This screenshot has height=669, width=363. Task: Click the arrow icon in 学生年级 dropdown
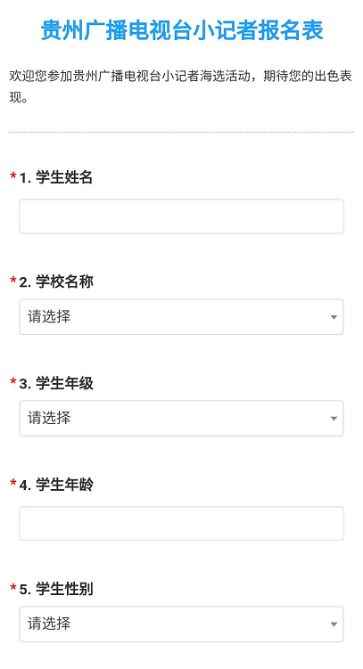coord(334,419)
